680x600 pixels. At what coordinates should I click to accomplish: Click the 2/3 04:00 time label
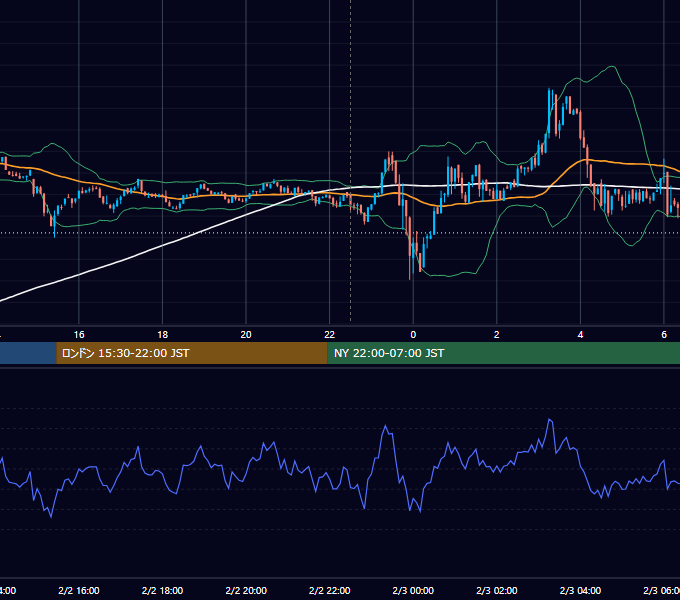pyautogui.click(x=580, y=590)
